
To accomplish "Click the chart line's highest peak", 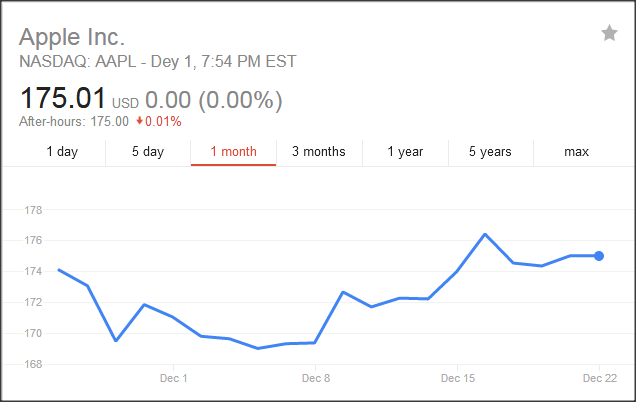I will [485, 234].
